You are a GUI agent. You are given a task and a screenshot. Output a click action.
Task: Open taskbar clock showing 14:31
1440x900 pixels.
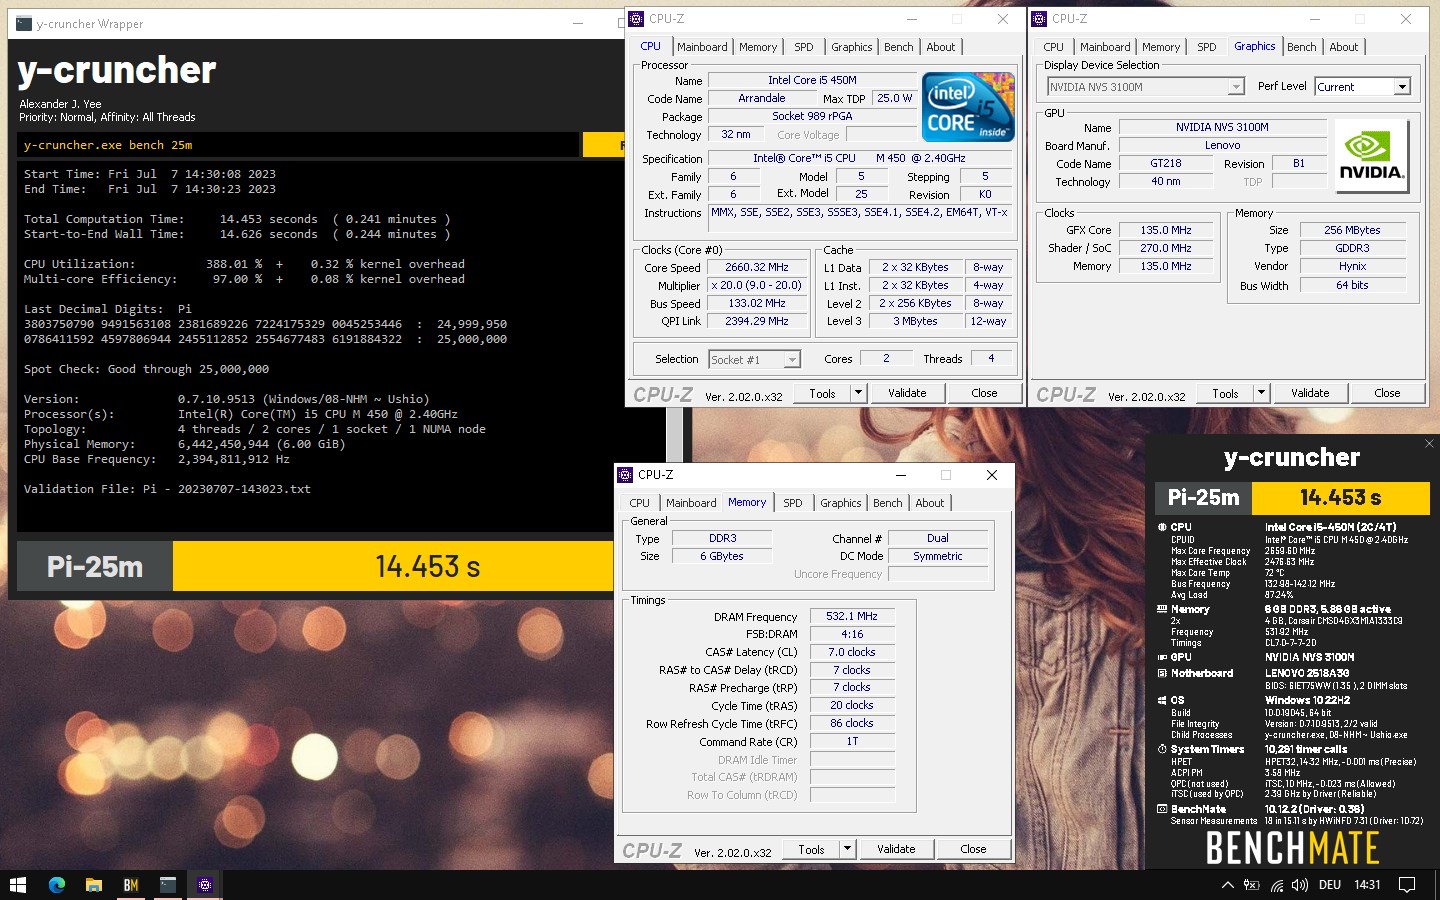coord(1367,885)
